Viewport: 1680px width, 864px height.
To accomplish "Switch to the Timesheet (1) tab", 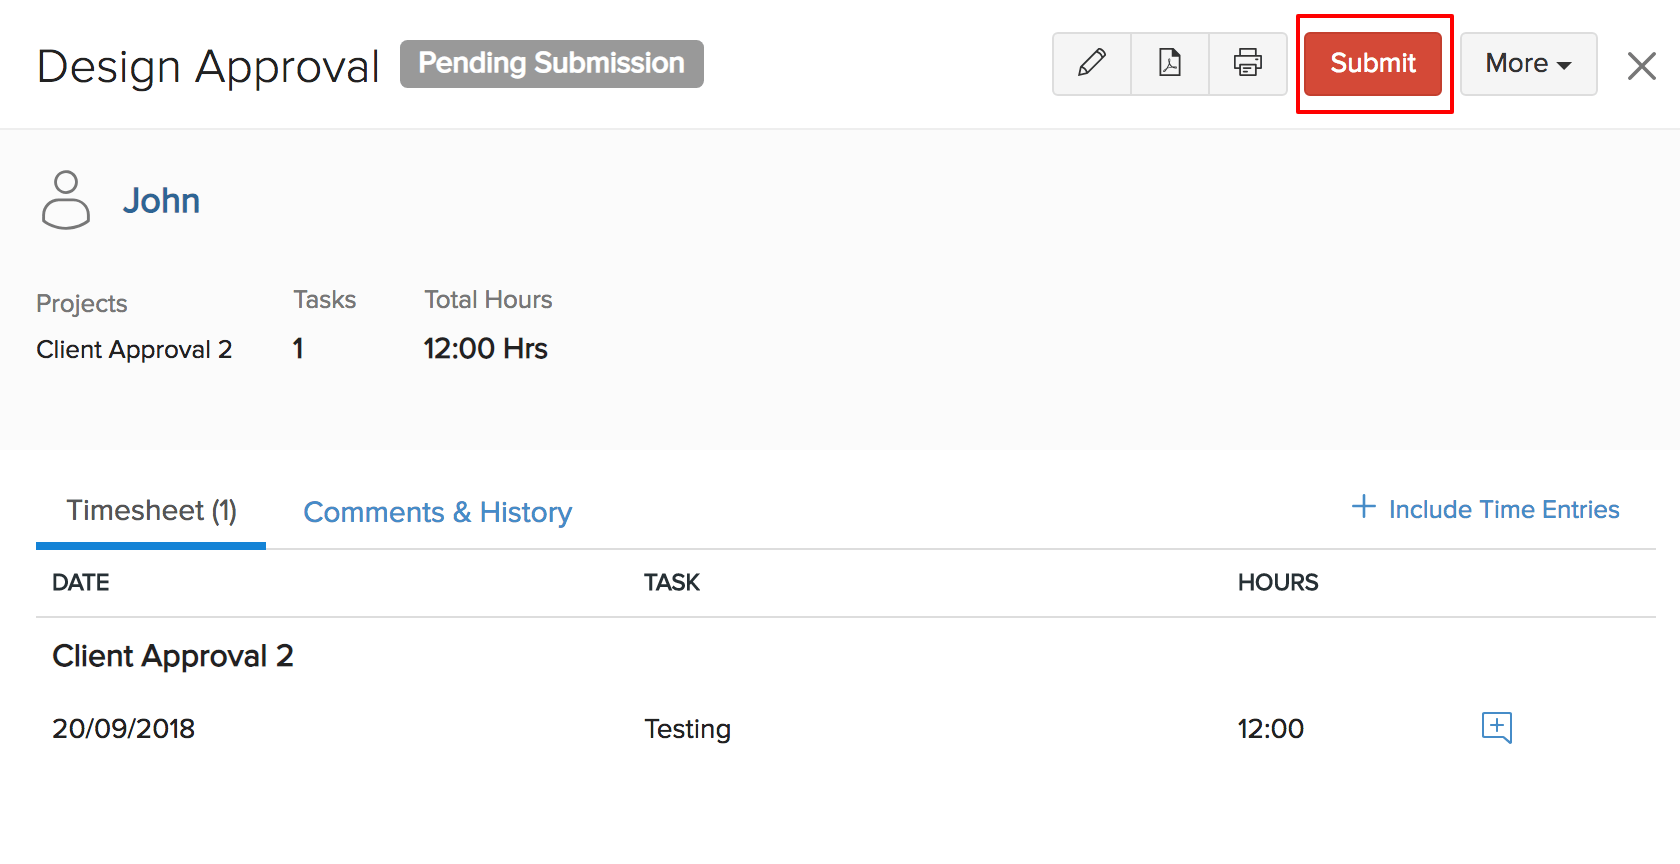I will click(x=151, y=511).
